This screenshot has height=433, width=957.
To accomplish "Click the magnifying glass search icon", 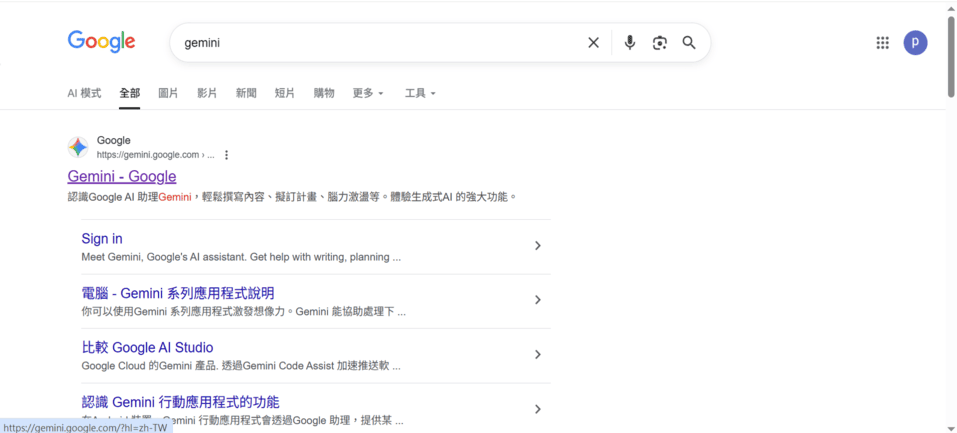I will [689, 43].
